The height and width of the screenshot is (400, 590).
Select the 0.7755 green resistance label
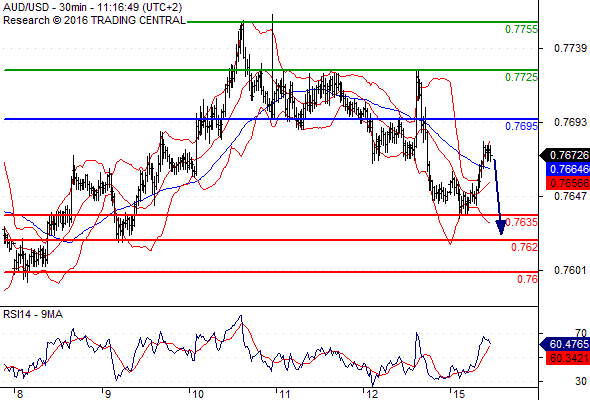tap(521, 29)
